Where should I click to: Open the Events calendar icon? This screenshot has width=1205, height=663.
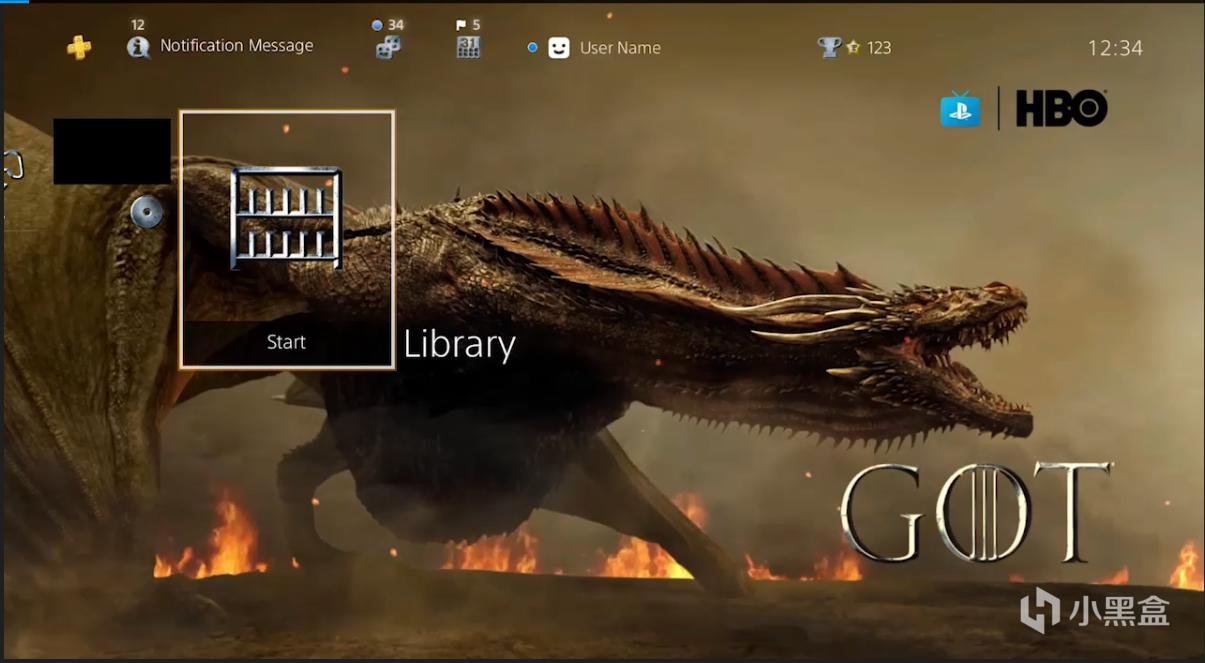point(468,47)
